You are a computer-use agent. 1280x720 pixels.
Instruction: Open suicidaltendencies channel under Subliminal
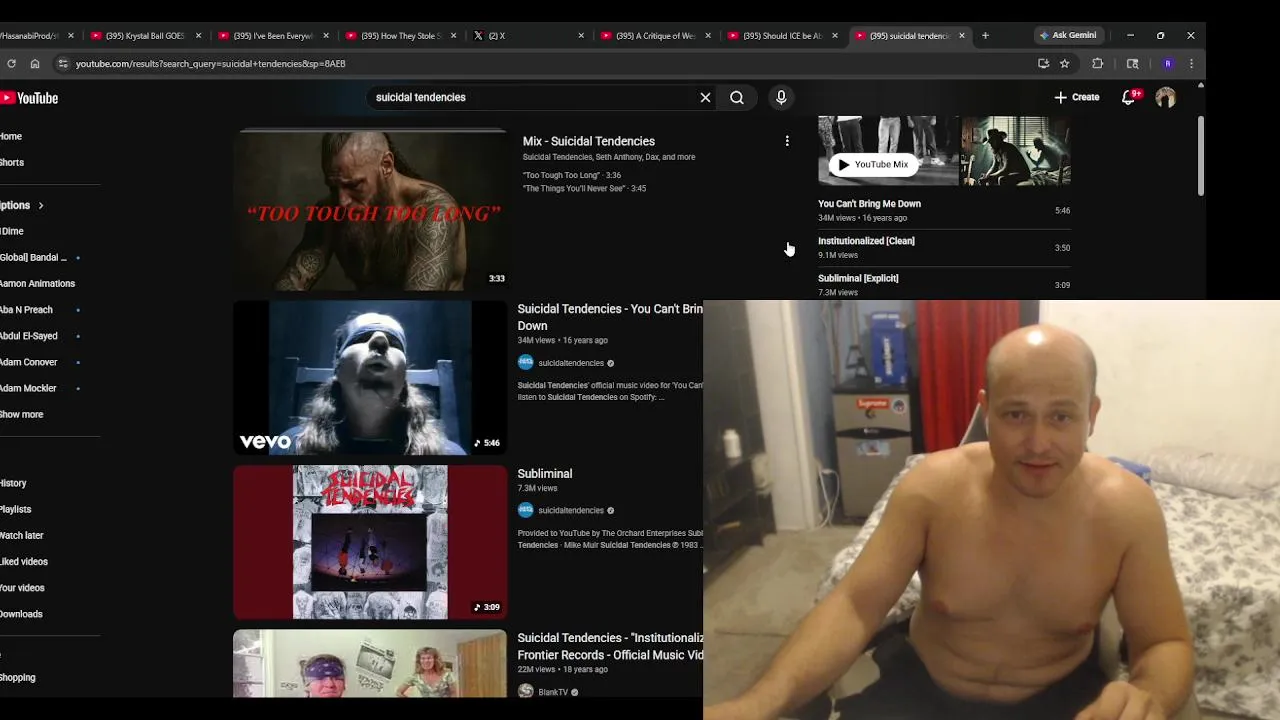click(571, 510)
